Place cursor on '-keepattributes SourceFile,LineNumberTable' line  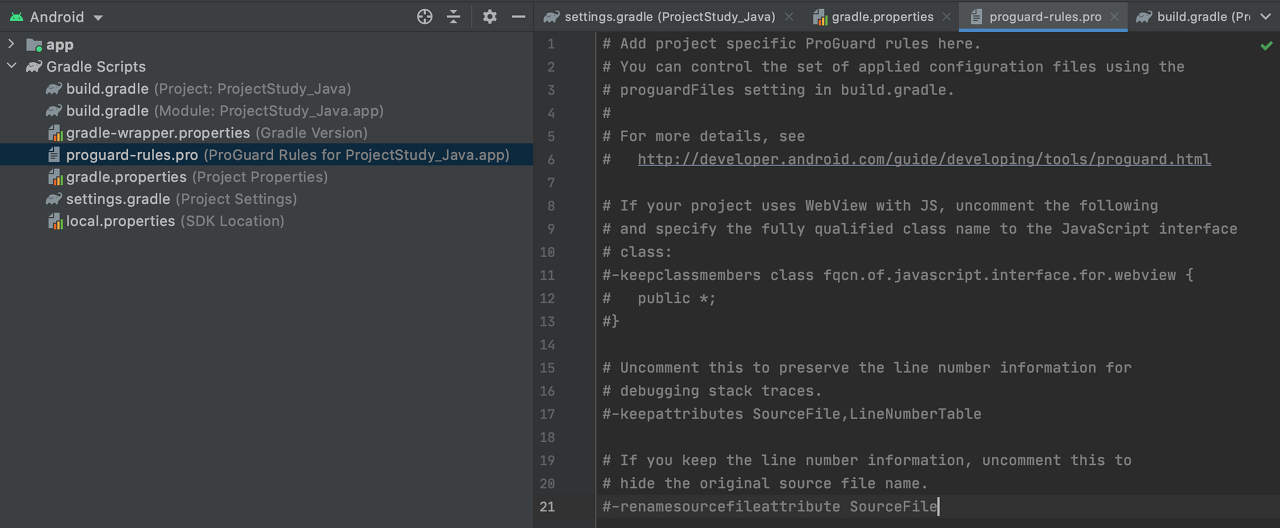[792, 414]
